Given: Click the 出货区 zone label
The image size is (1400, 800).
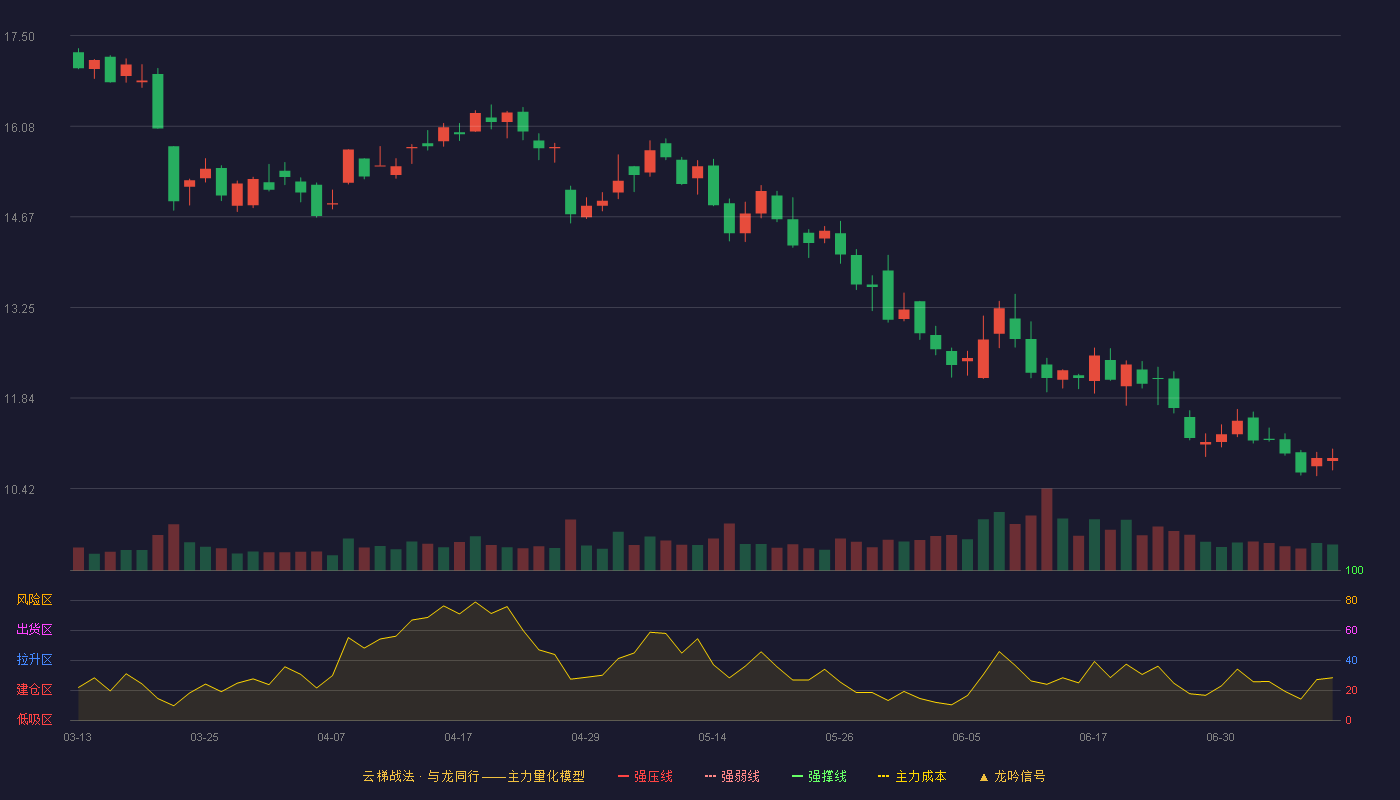Looking at the screenshot, I should point(34,630).
